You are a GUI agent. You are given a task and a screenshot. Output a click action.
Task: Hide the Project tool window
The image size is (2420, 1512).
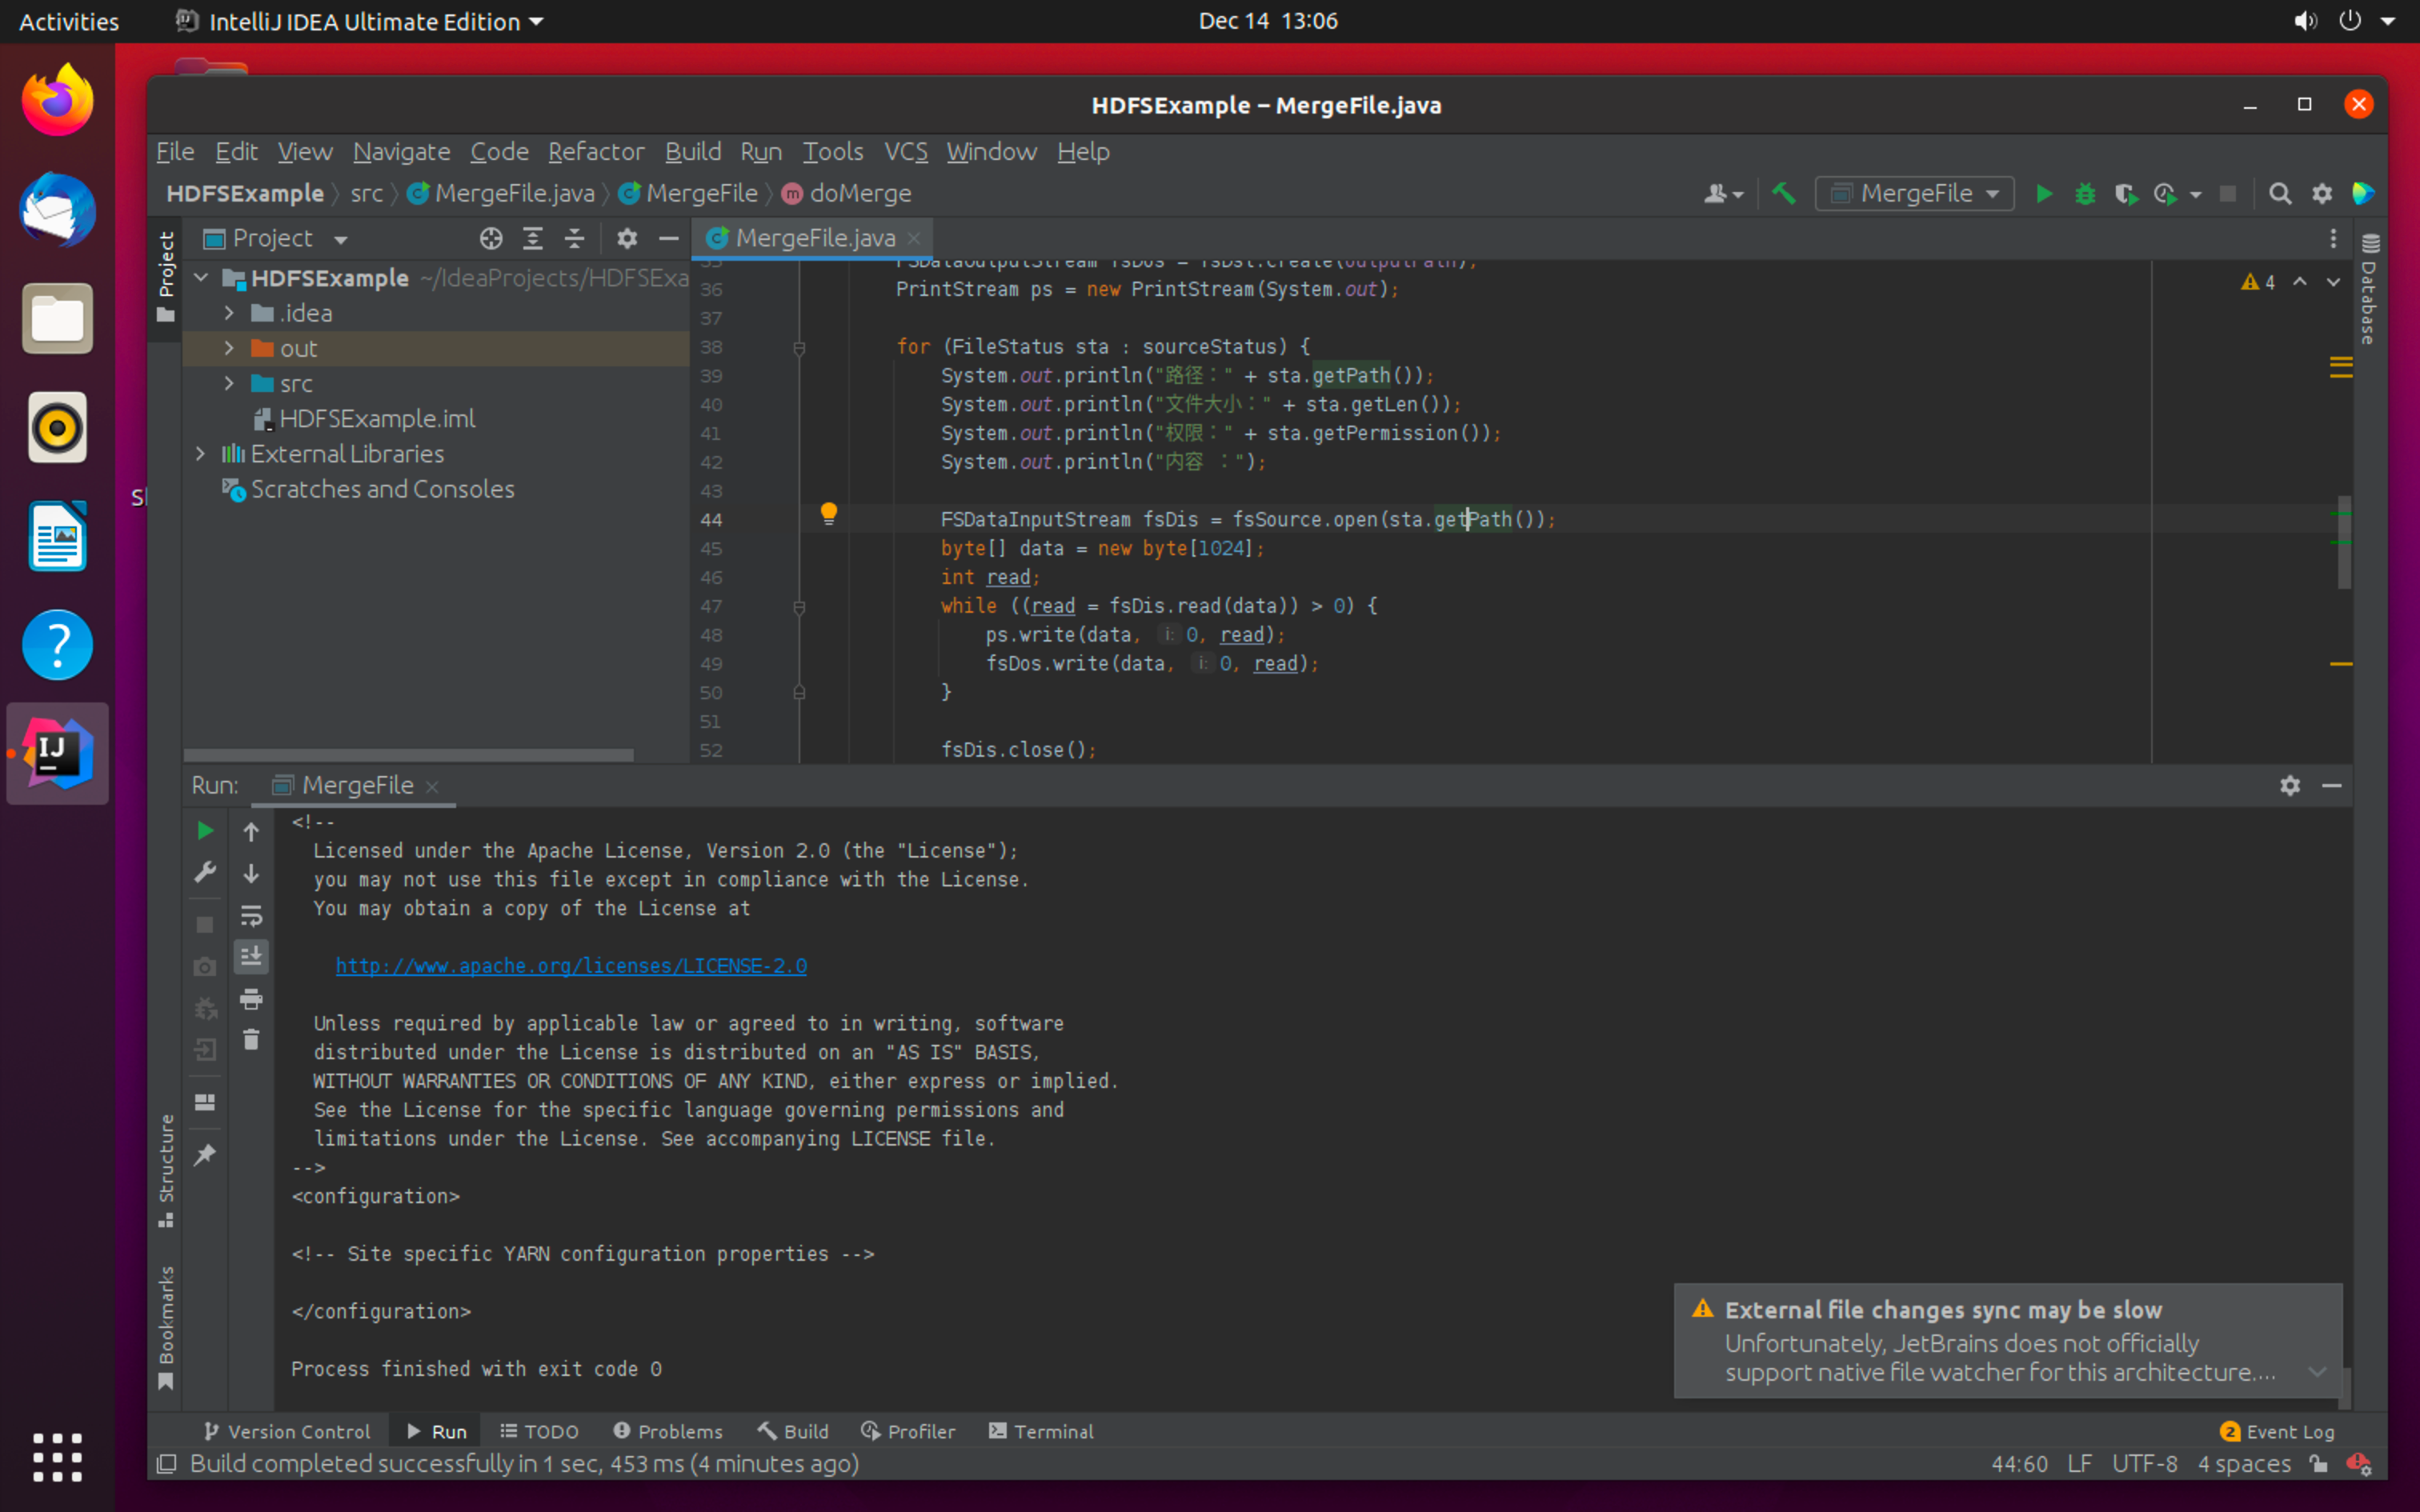668,238
